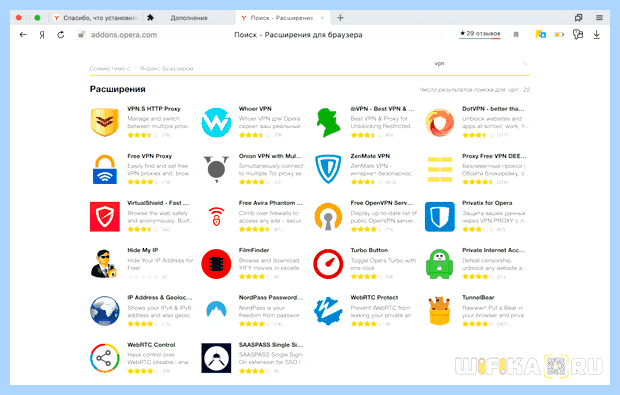620x395 pixels.
Task: Open the Turbo Button gauge icon
Action: pos(328,264)
